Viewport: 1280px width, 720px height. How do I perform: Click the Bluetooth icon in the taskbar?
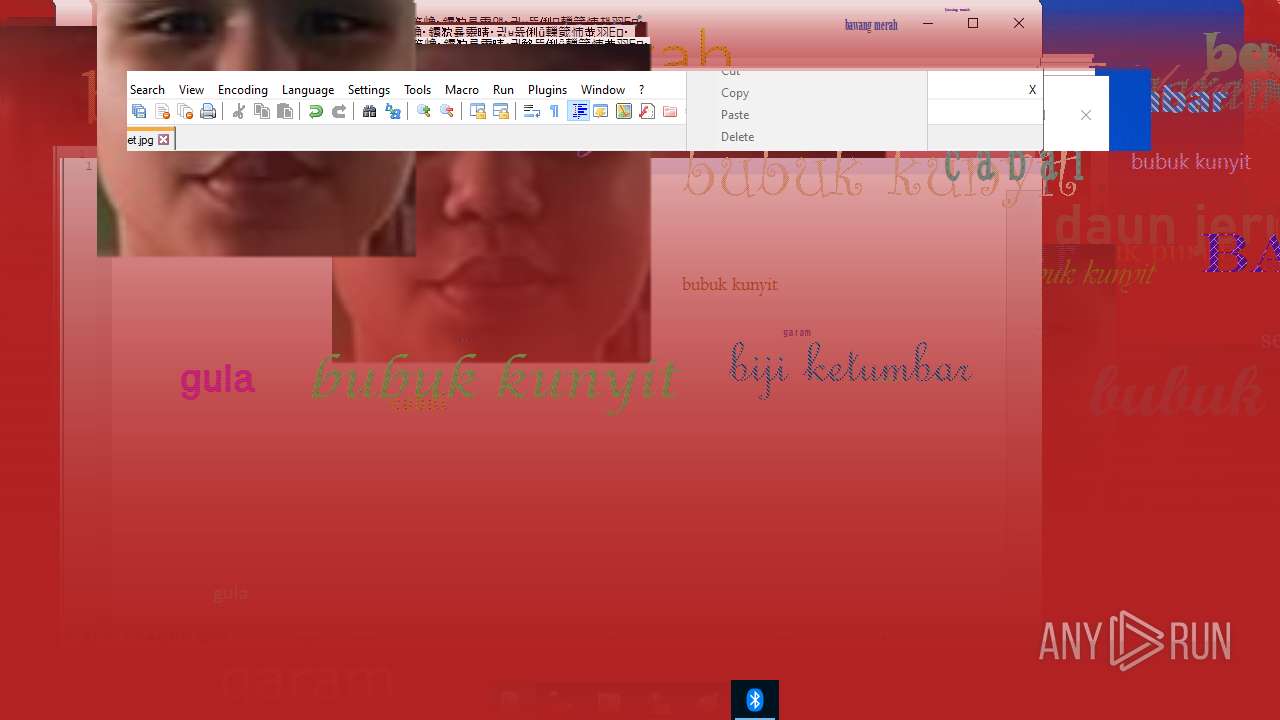[x=755, y=700]
